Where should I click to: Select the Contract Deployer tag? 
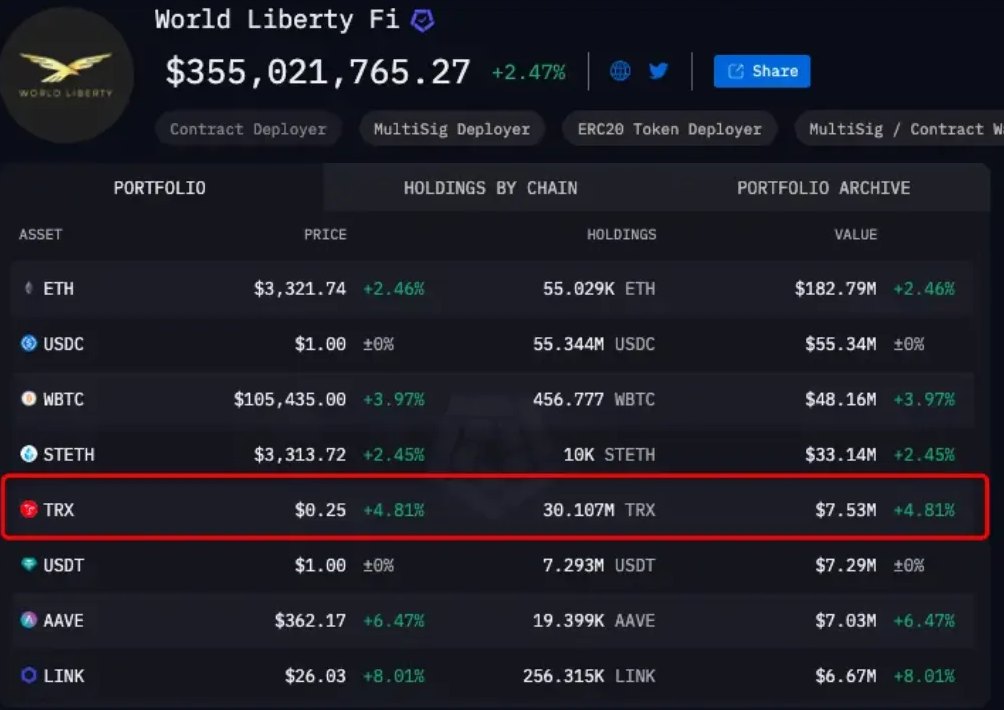(x=248, y=129)
